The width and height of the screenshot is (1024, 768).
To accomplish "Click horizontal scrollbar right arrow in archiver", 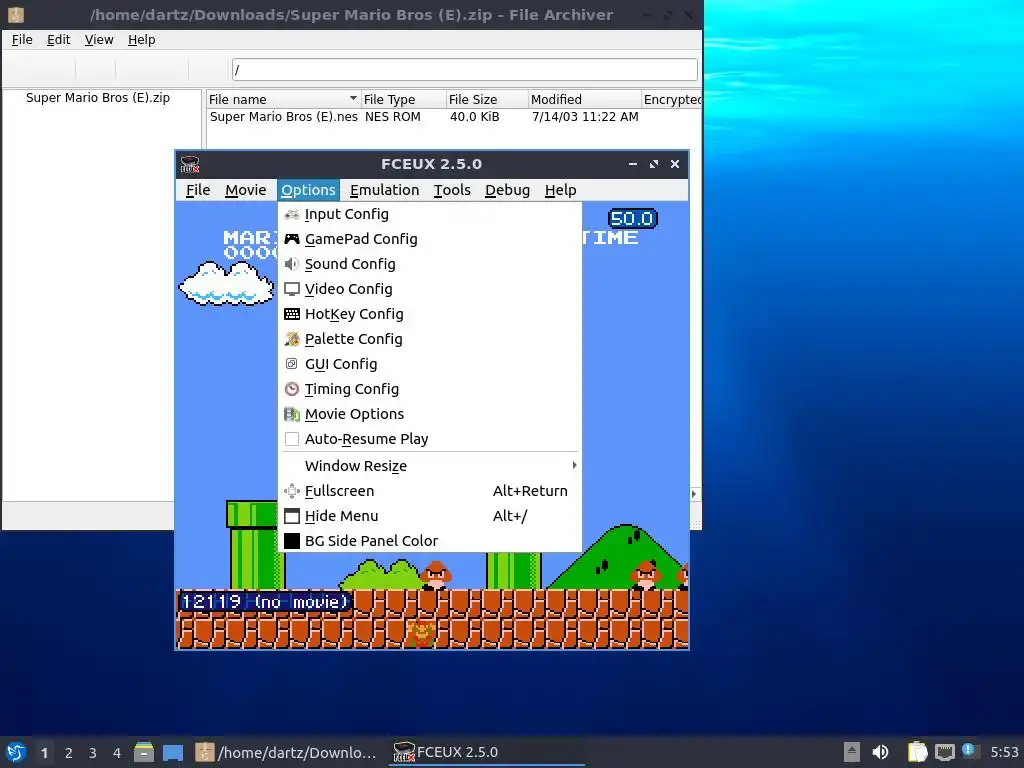I will tap(694, 494).
